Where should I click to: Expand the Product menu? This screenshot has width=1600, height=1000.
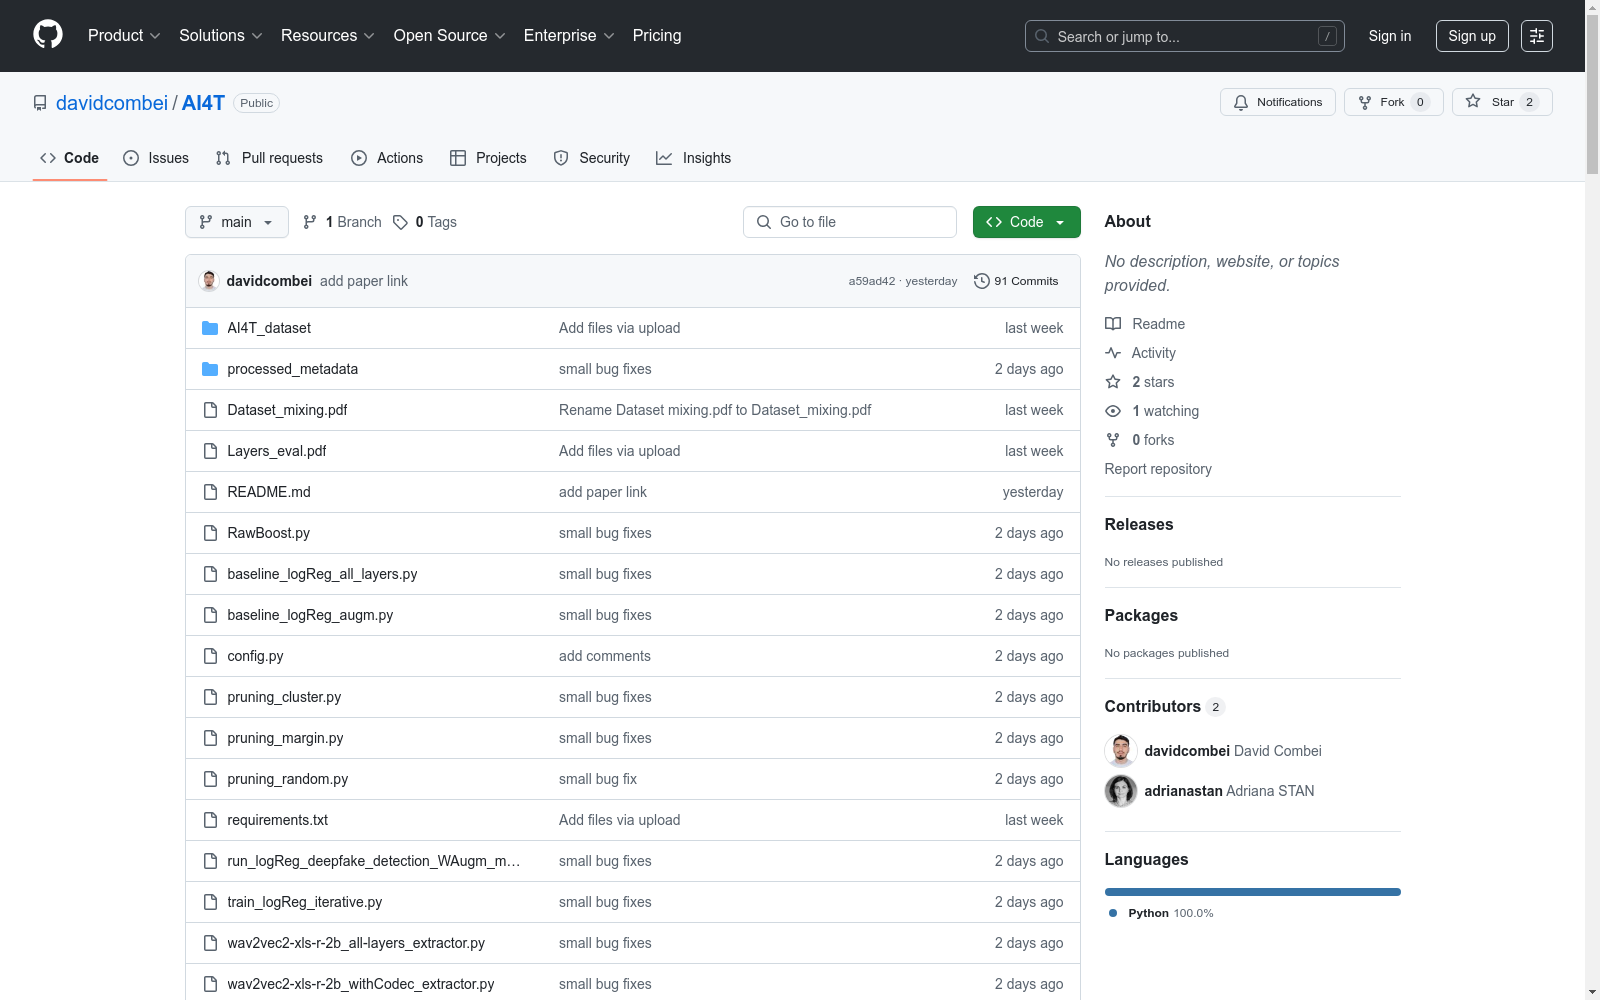(x=124, y=36)
